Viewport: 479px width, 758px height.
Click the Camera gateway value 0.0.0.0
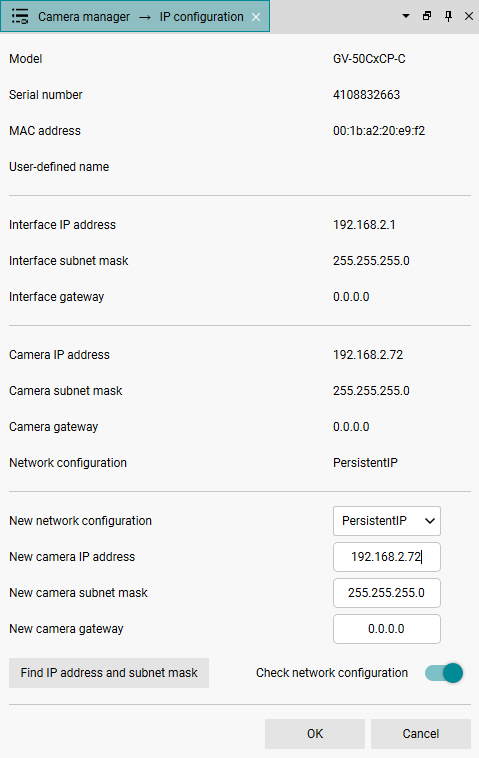click(x=351, y=427)
